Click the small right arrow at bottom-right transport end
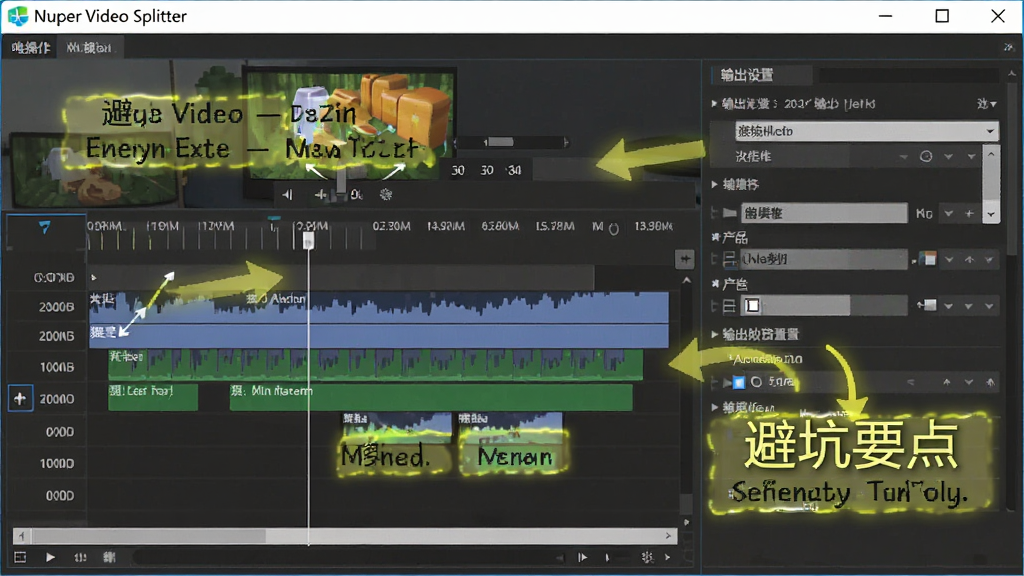Image resolution: width=1024 pixels, height=576 pixels. [x=667, y=557]
